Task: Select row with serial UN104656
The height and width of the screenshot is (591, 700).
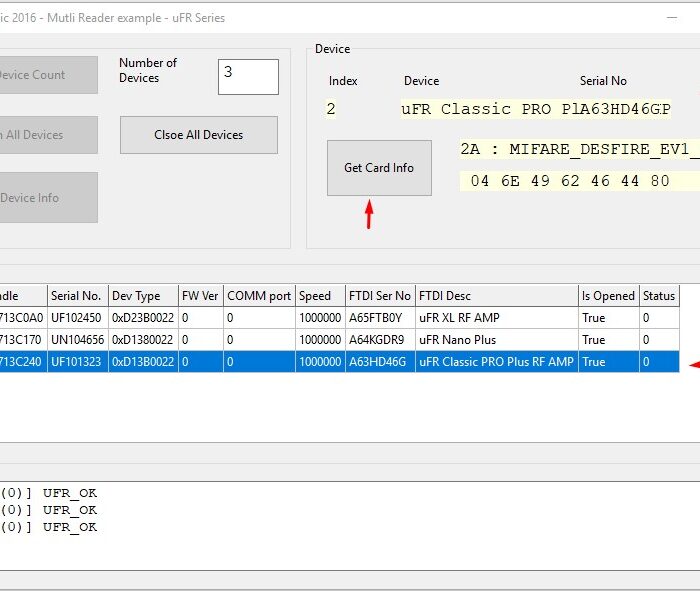Action: (339, 340)
